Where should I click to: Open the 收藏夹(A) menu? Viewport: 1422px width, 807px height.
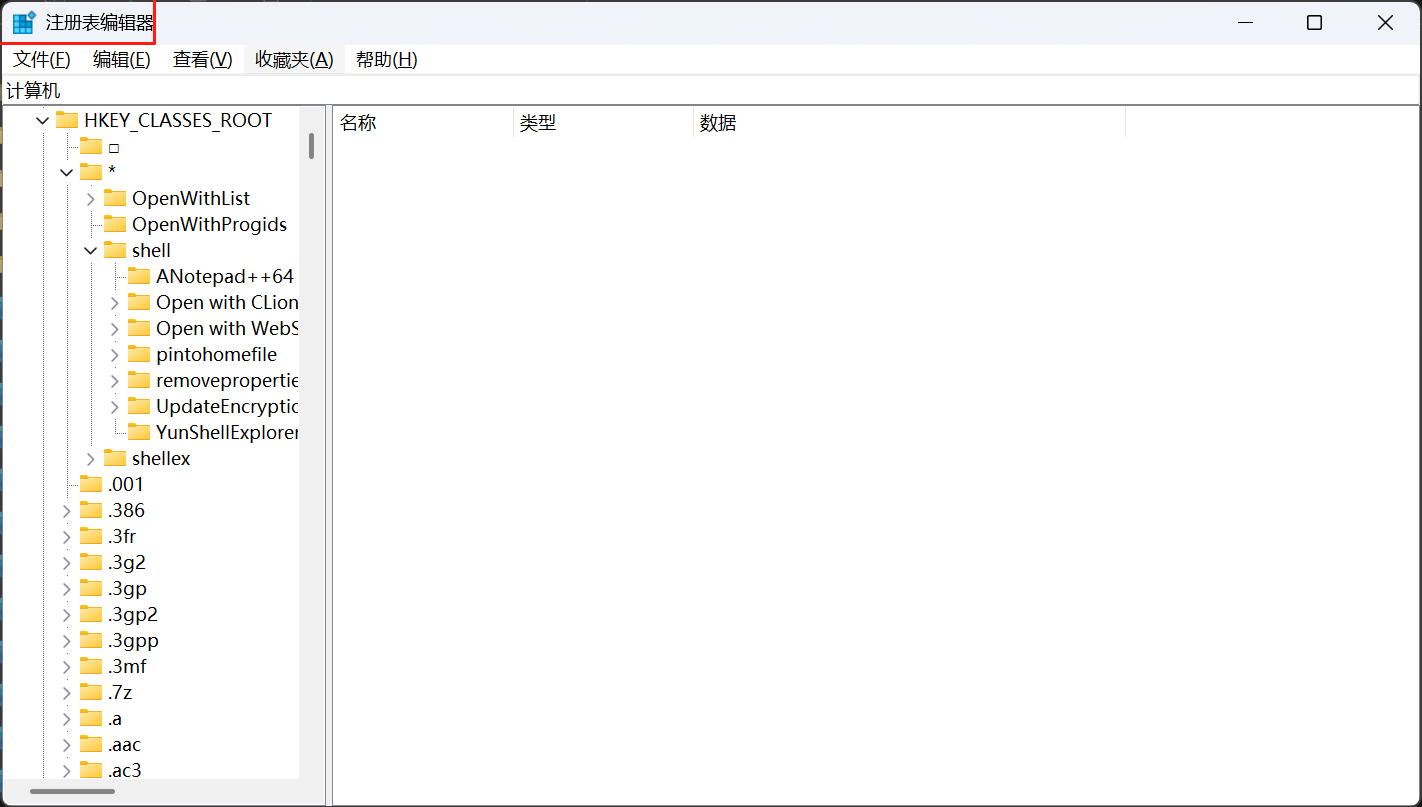294,60
